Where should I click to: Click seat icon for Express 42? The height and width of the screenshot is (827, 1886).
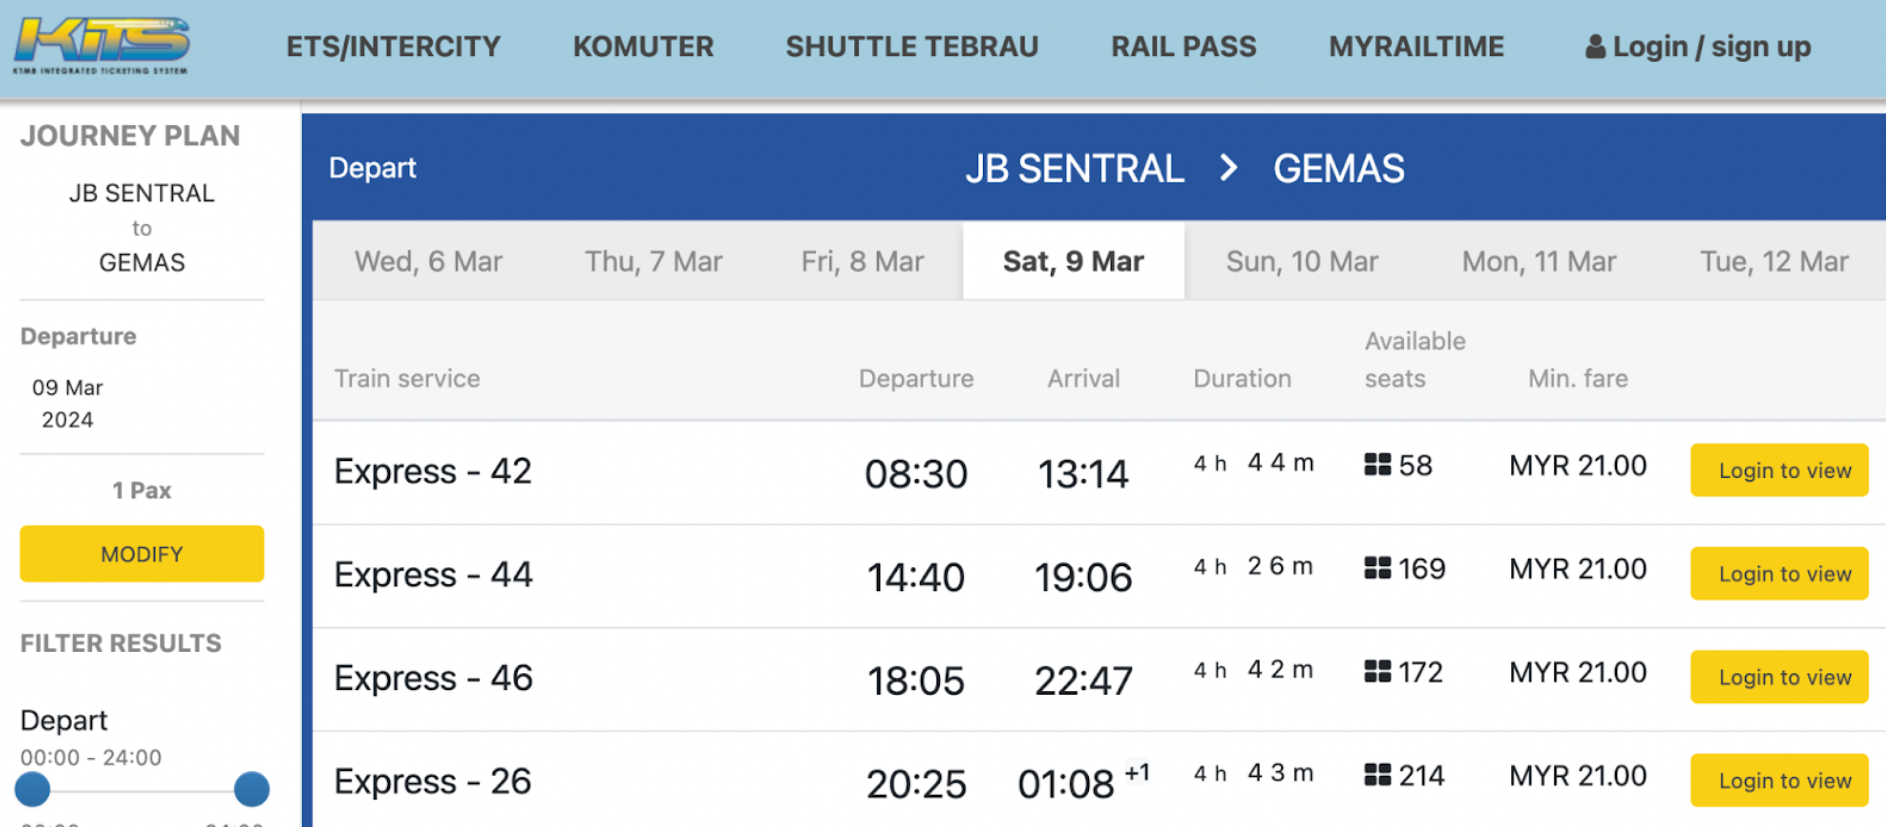click(x=1377, y=465)
